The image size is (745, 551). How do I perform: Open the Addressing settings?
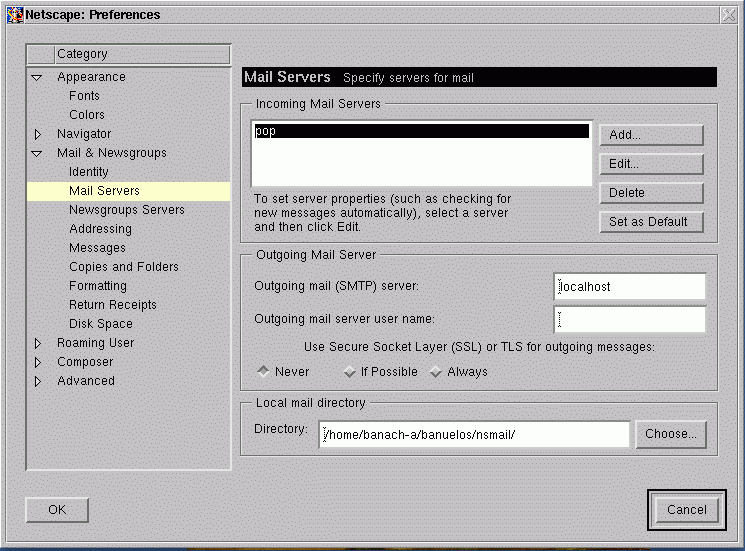100,228
